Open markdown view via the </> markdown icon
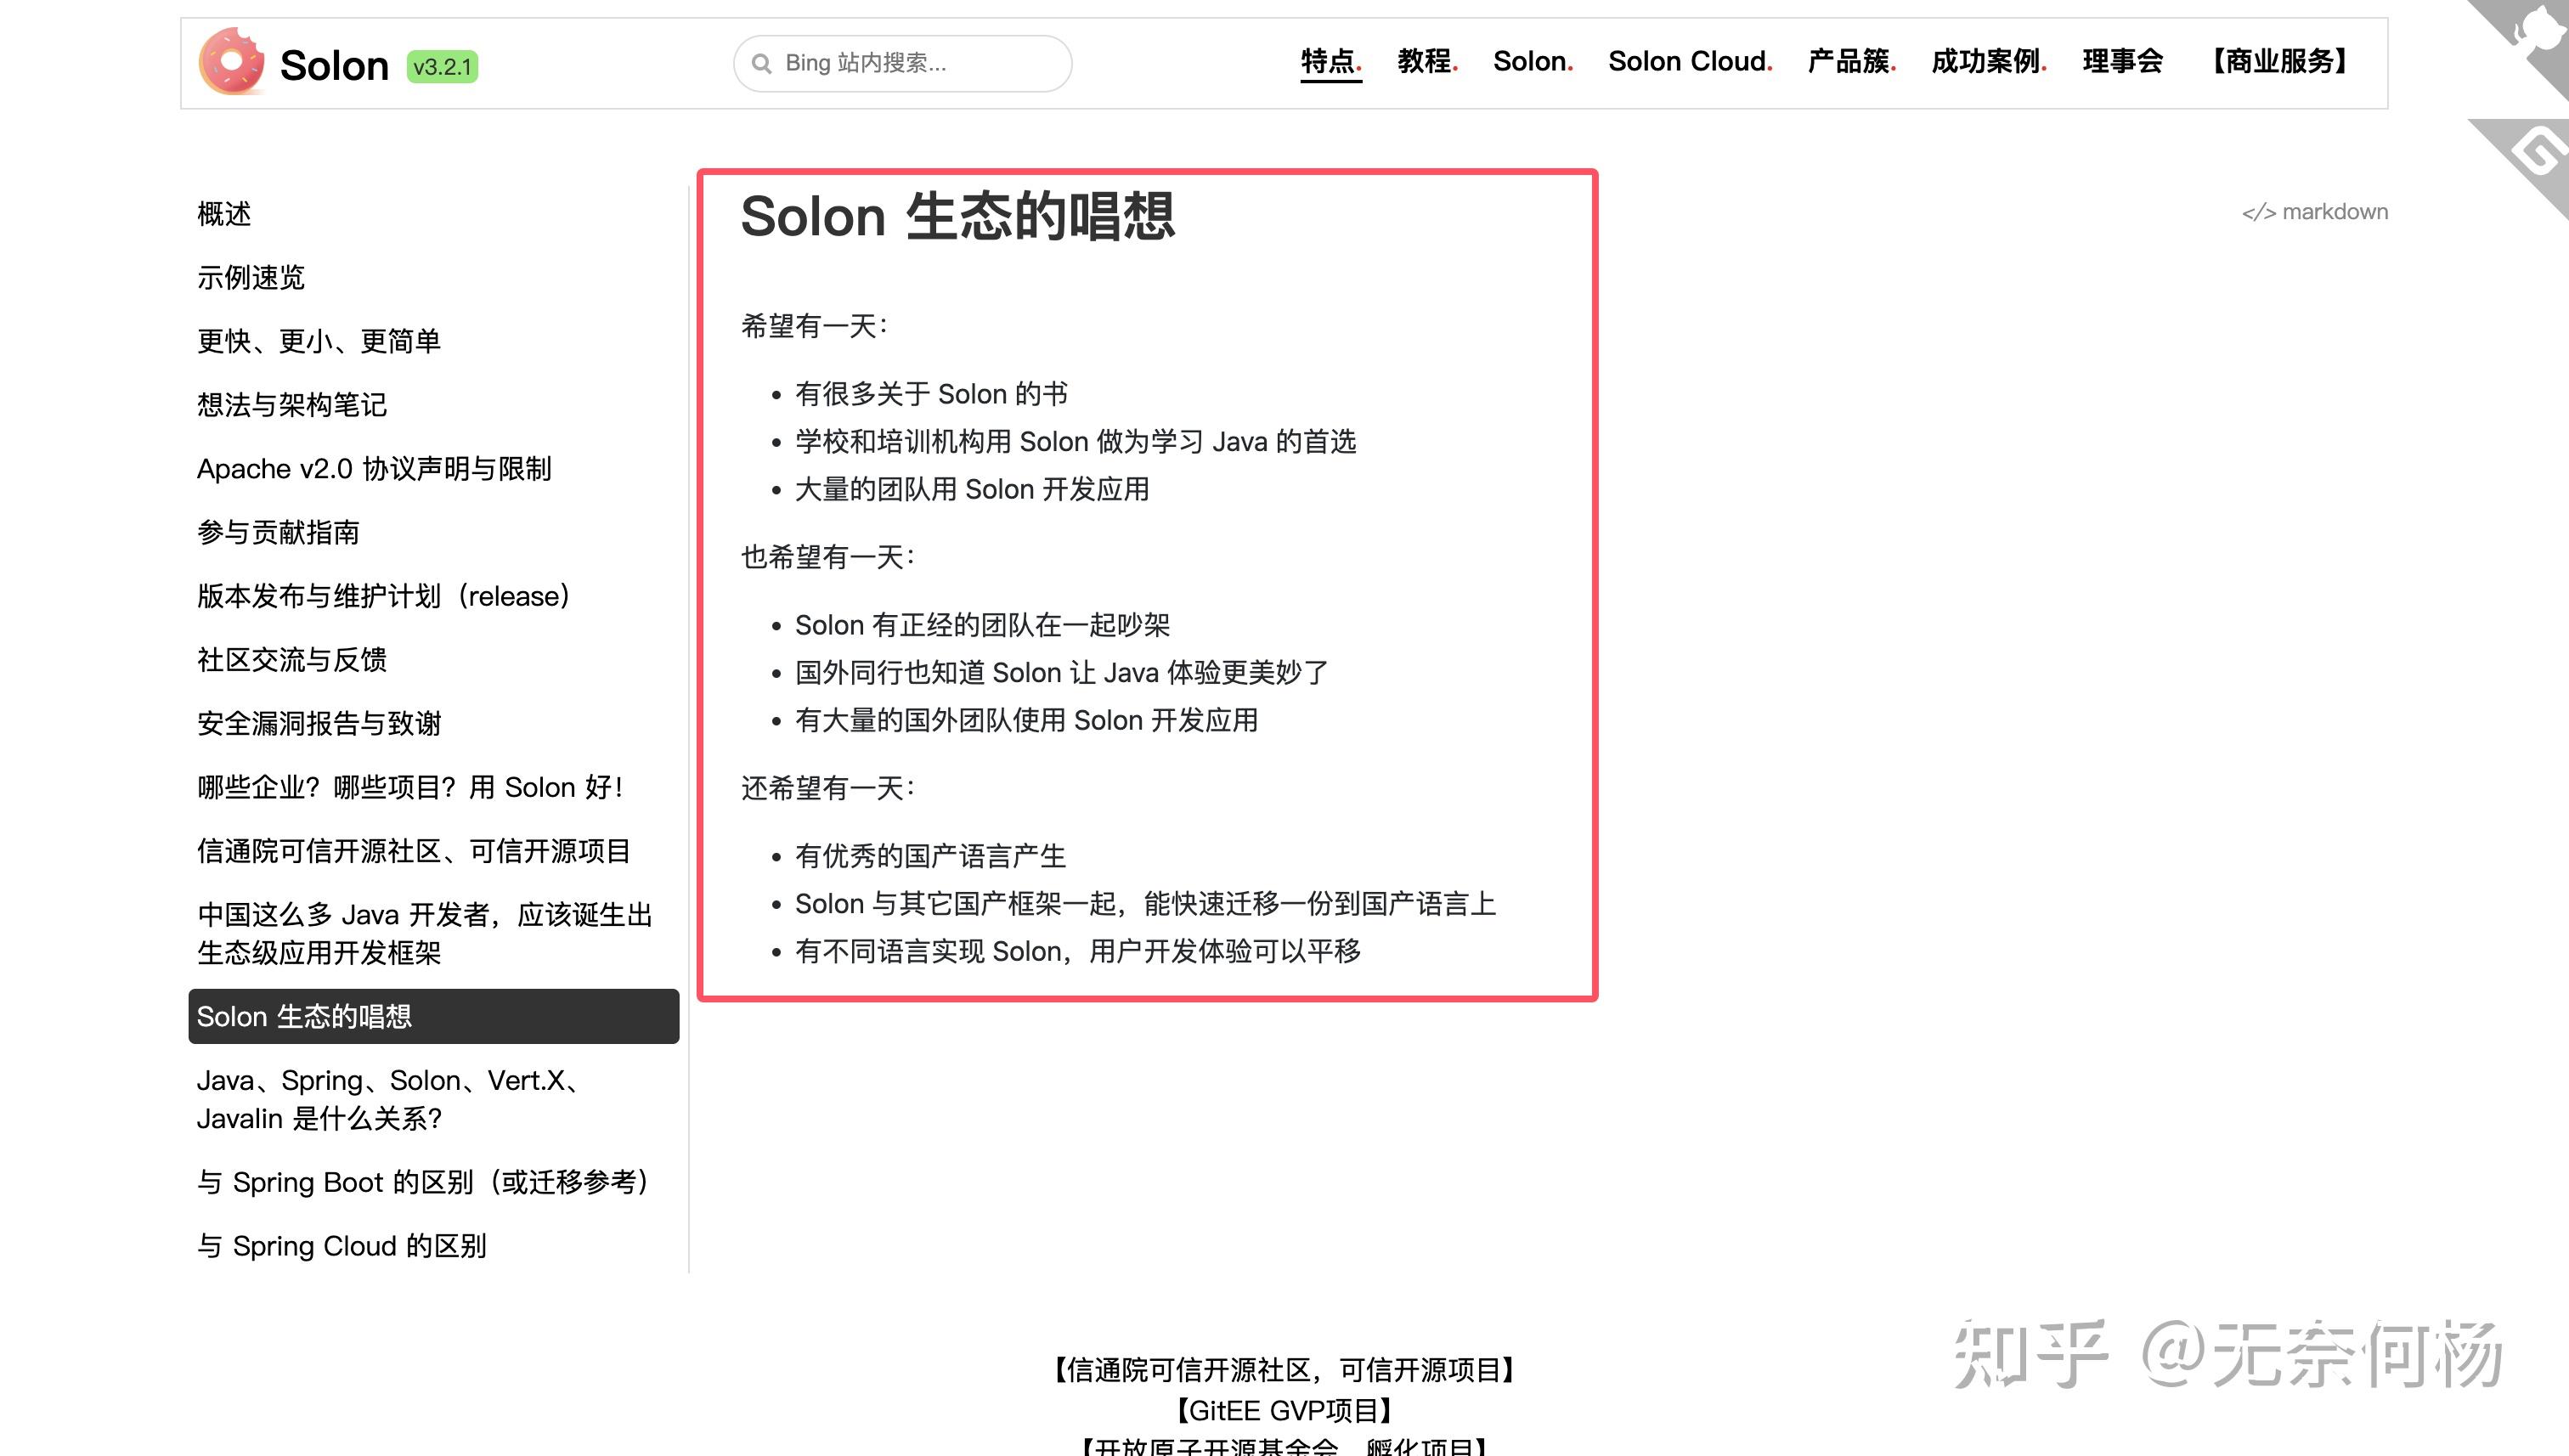Screen dimensions: 2569x1456 [2315, 212]
